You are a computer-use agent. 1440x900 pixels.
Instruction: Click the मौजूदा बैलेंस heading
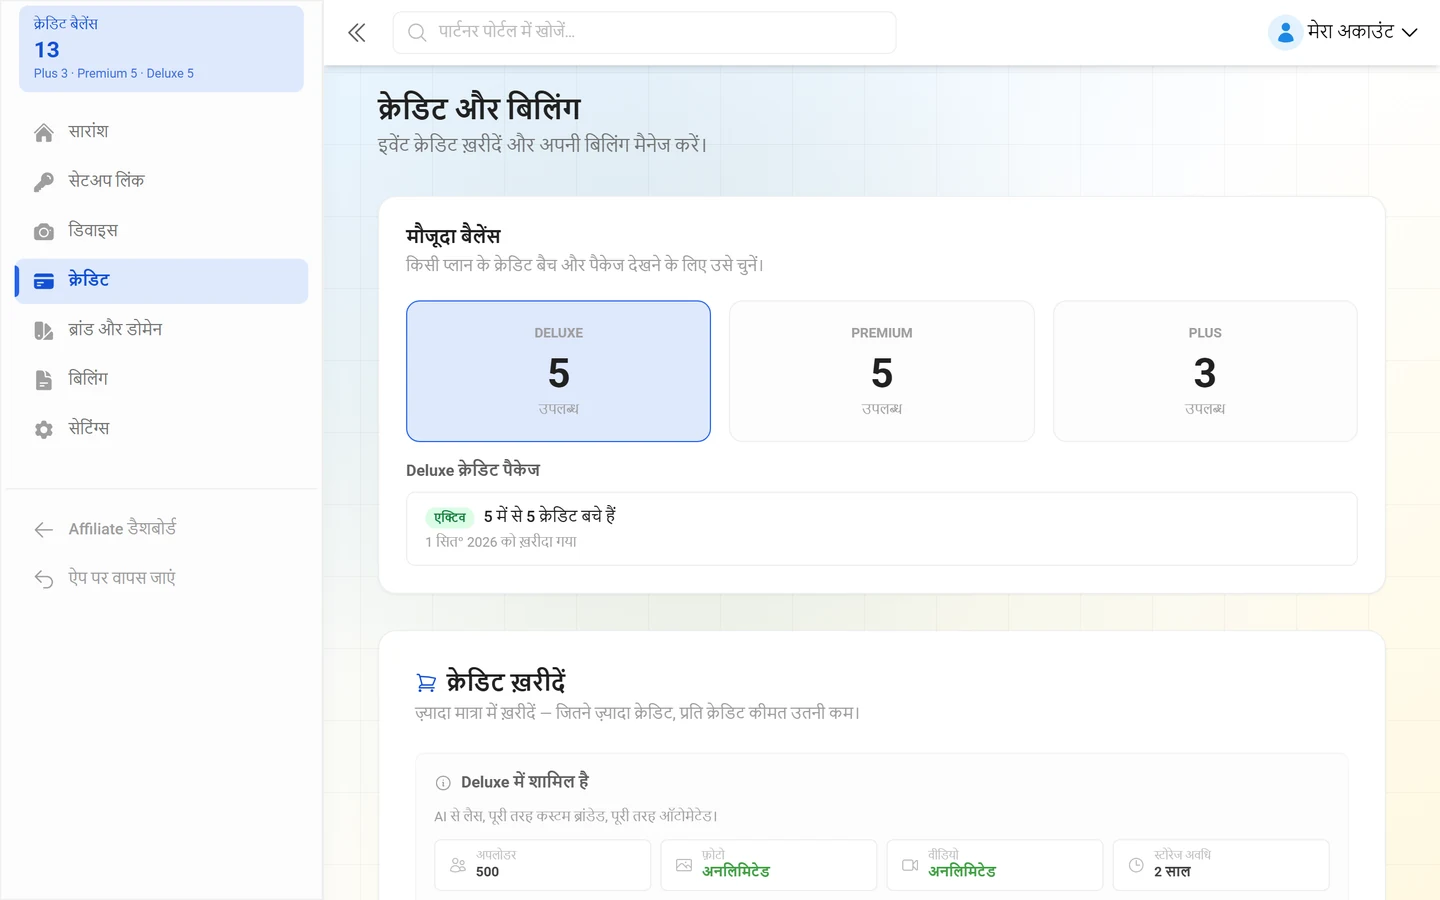(x=453, y=236)
